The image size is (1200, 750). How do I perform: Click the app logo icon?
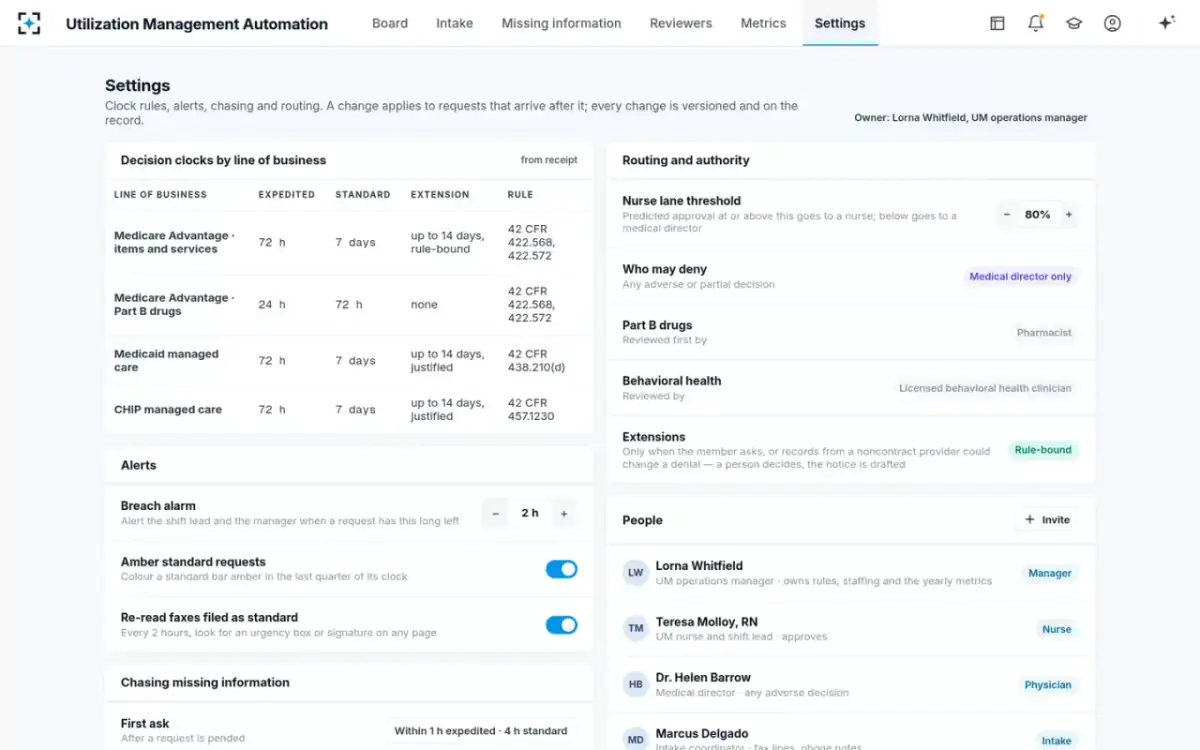29,23
